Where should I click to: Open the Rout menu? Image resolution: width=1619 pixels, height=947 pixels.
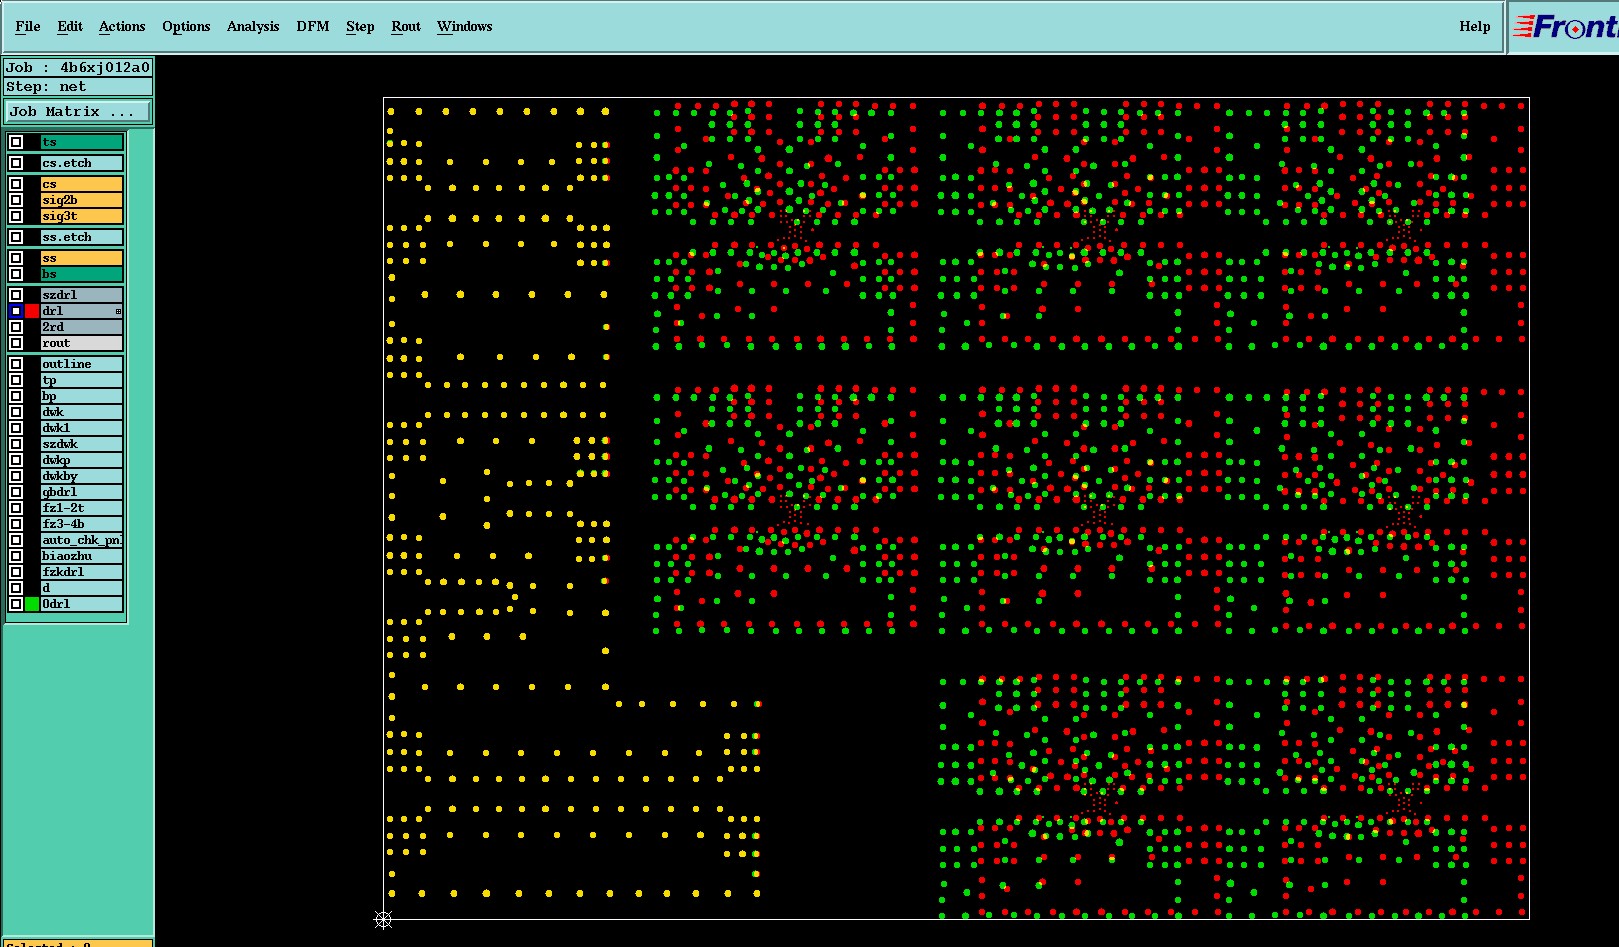point(406,27)
